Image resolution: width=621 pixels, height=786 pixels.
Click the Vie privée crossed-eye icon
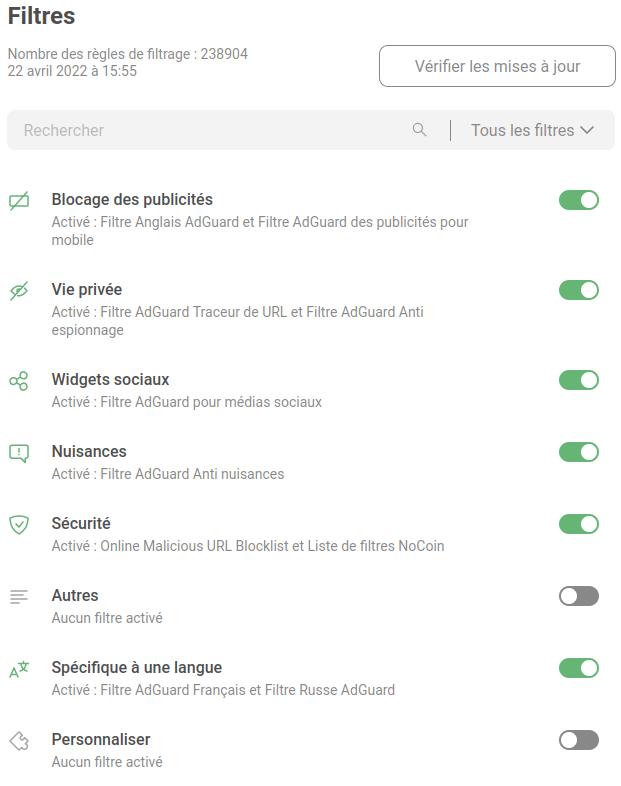click(x=19, y=291)
